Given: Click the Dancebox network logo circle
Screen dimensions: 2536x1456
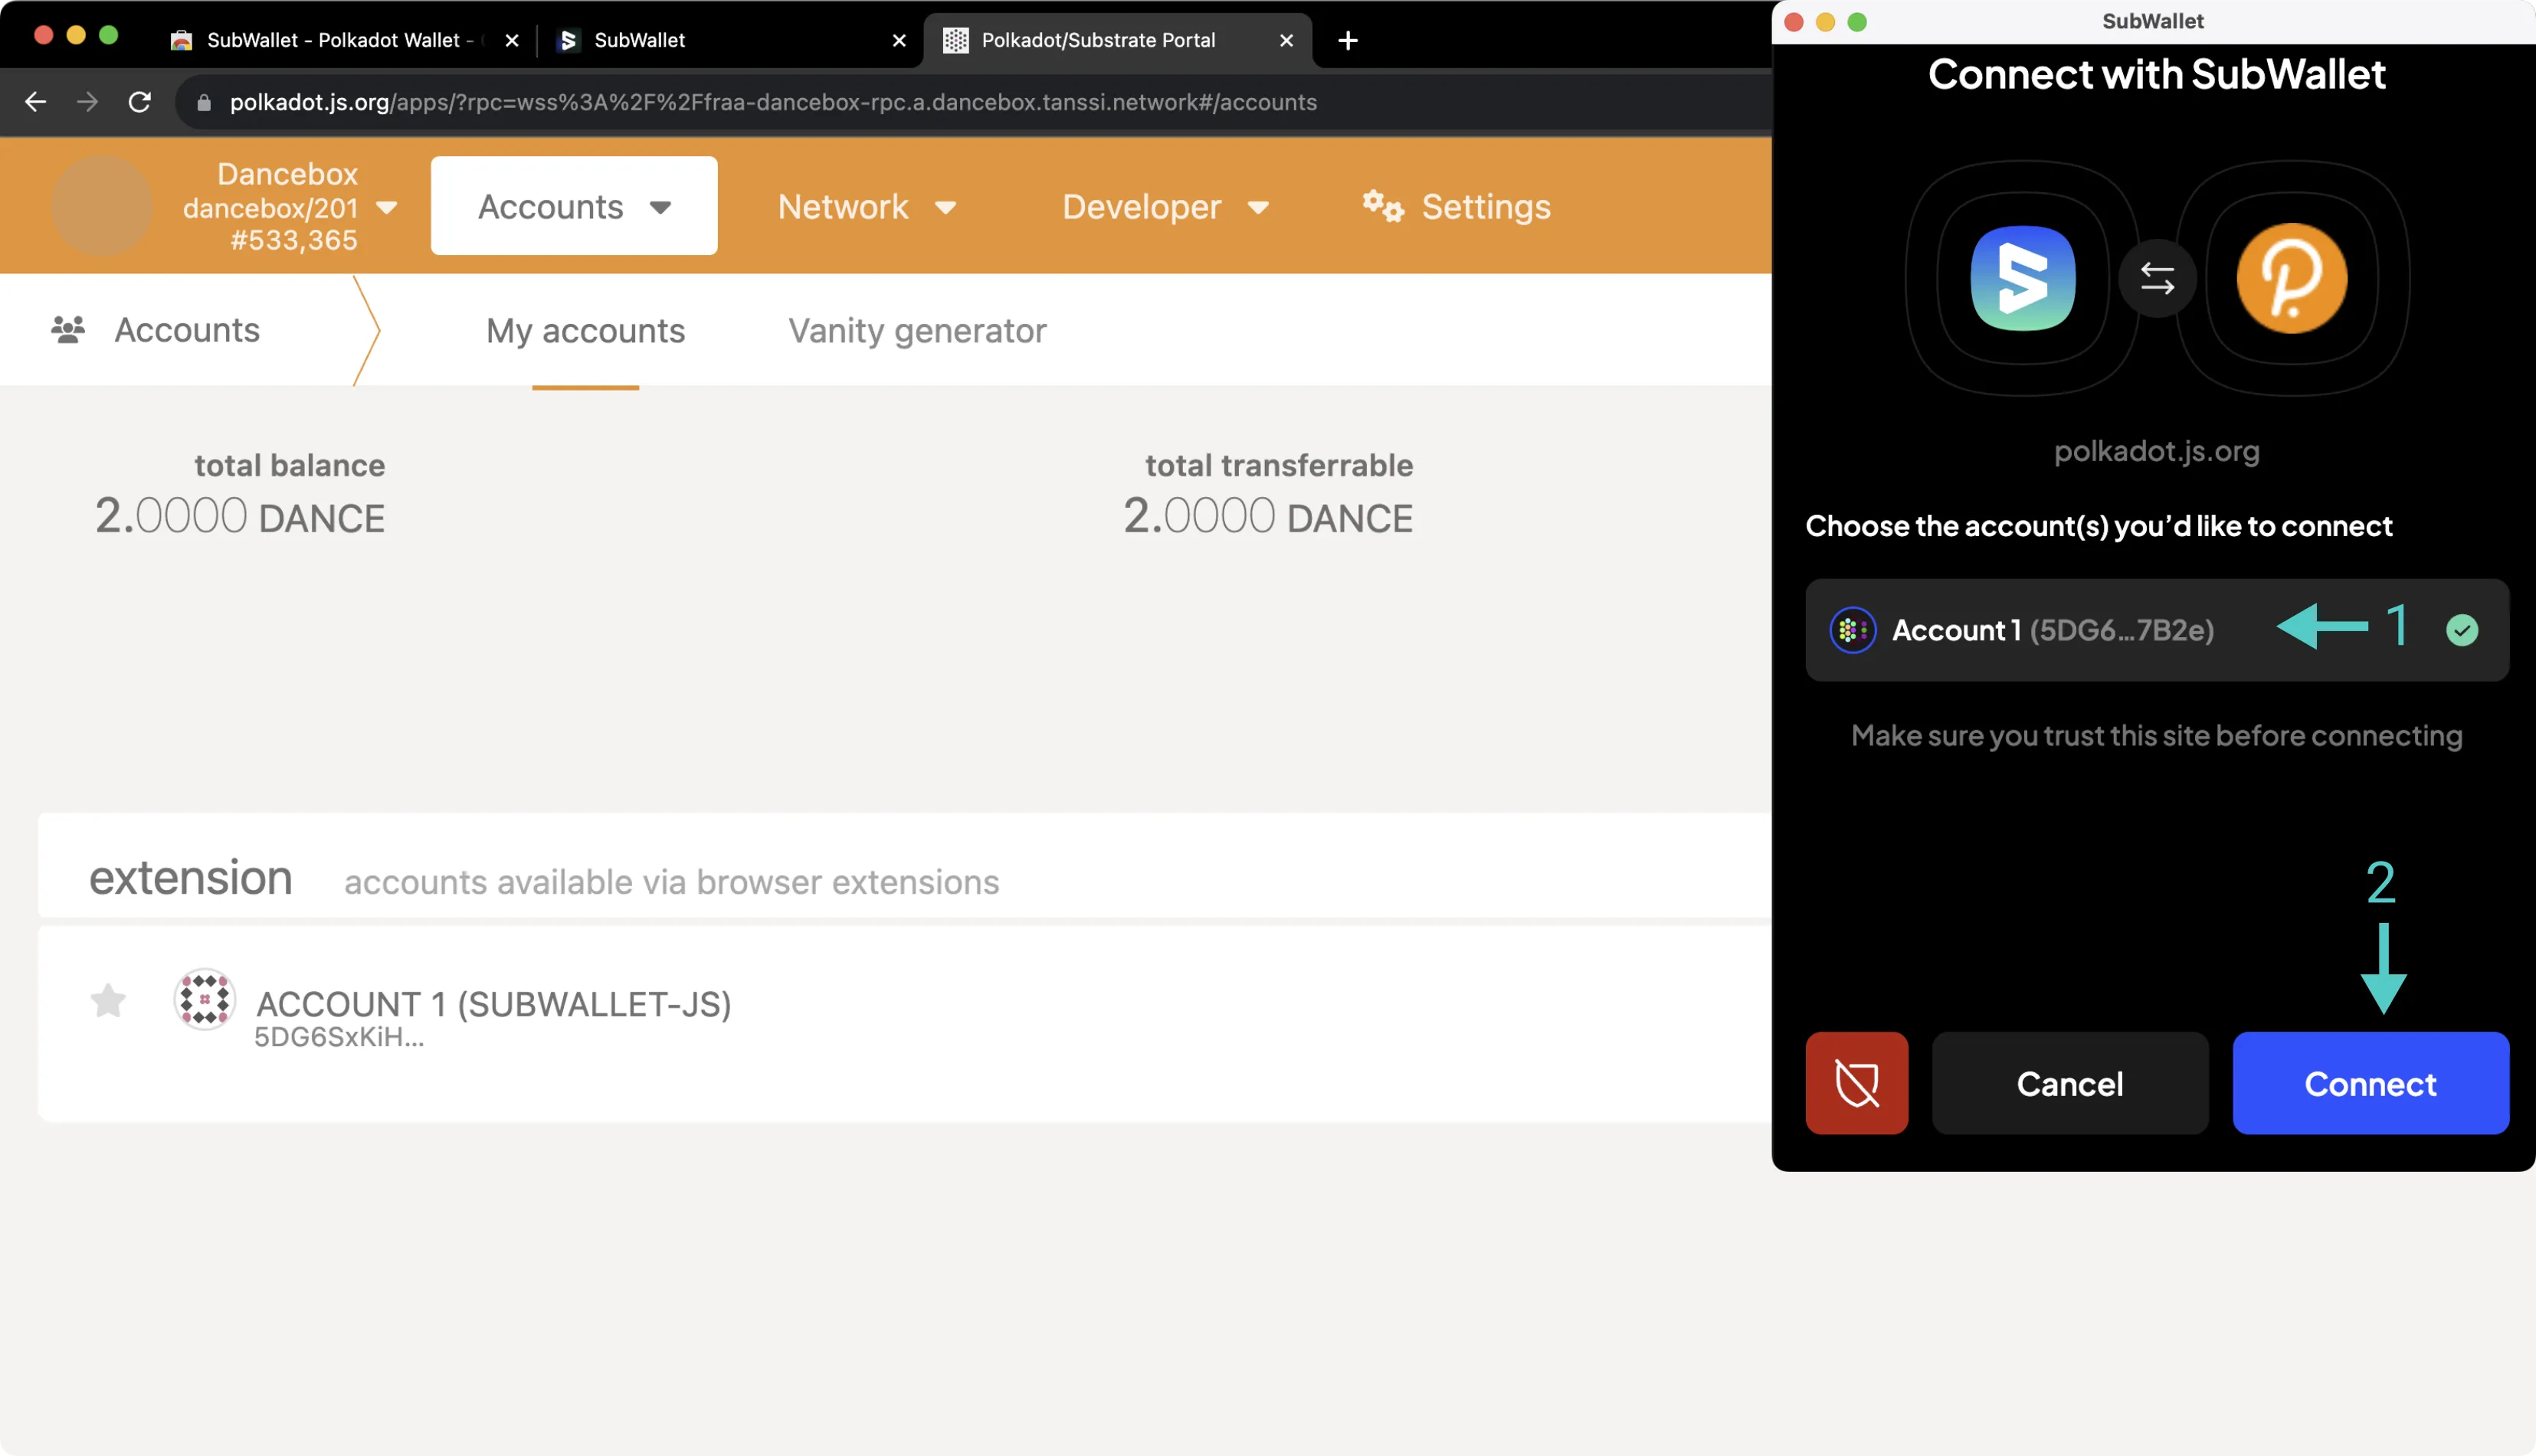Looking at the screenshot, I should pos(101,205).
